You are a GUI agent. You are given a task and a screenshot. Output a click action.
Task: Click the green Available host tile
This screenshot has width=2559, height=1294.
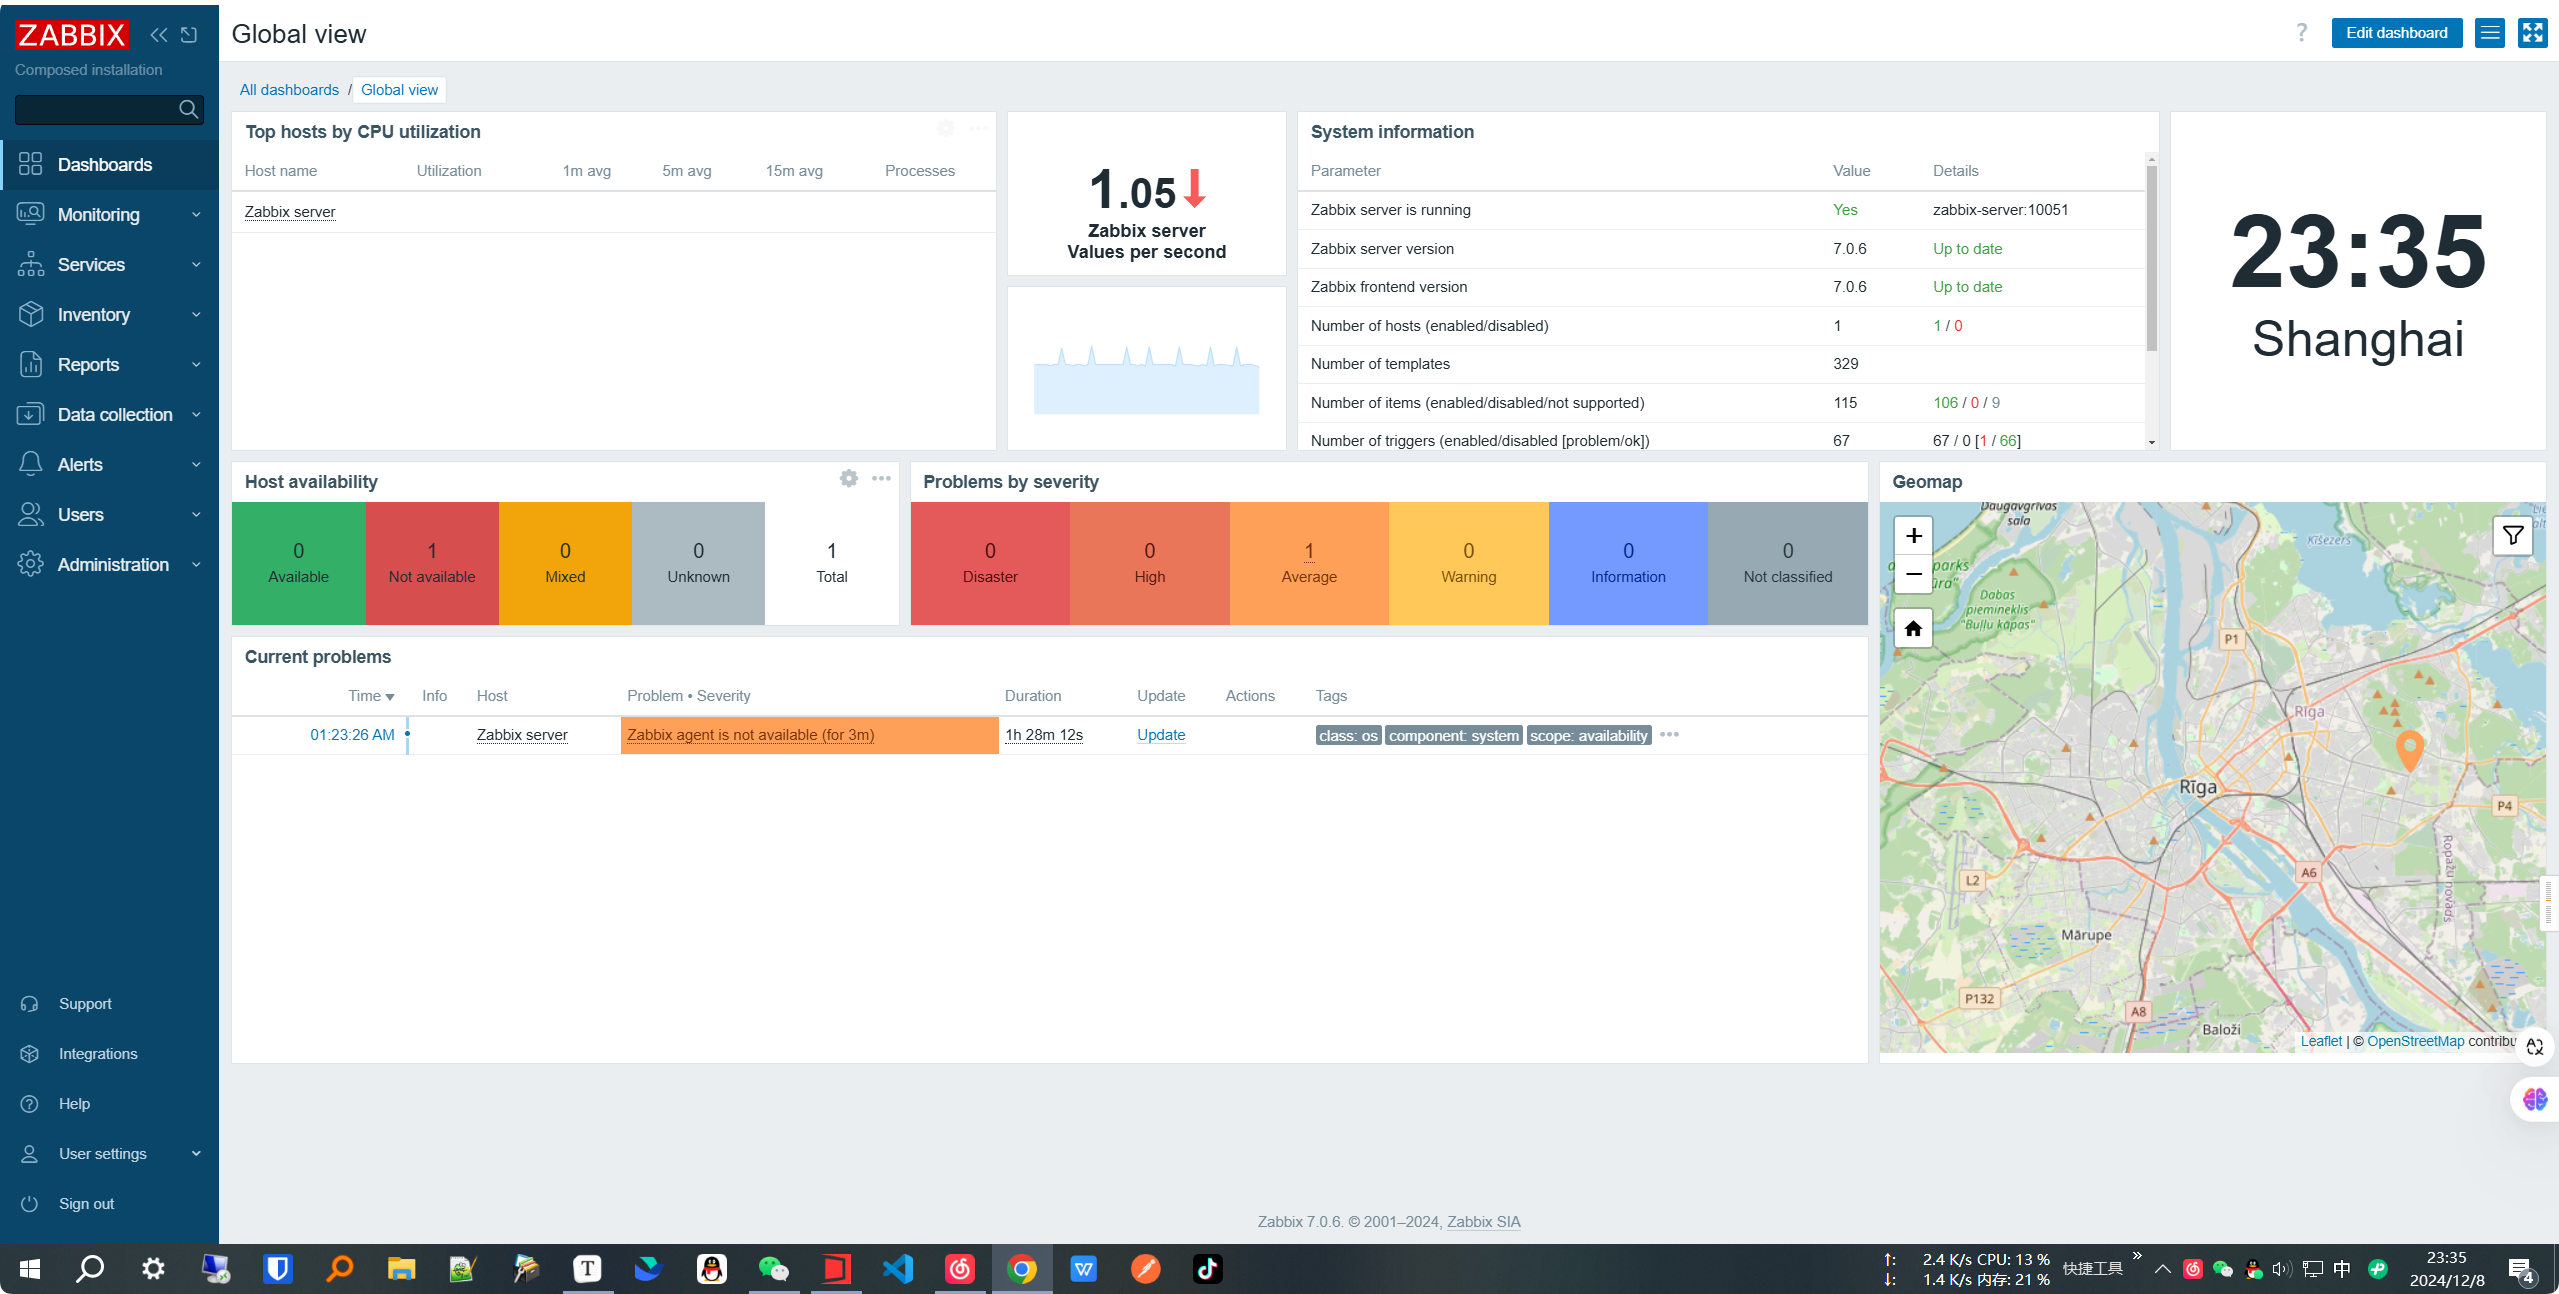(298, 564)
